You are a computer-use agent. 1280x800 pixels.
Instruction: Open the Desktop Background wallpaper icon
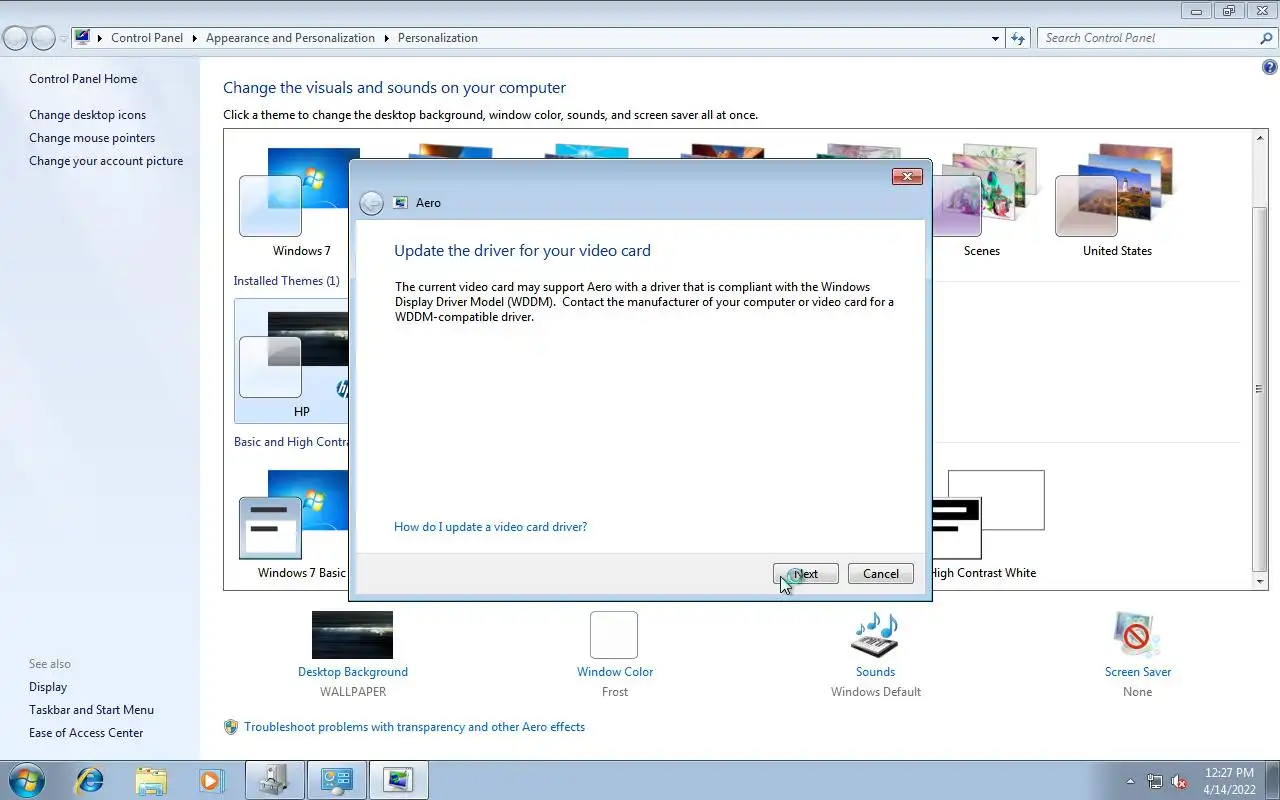point(352,635)
